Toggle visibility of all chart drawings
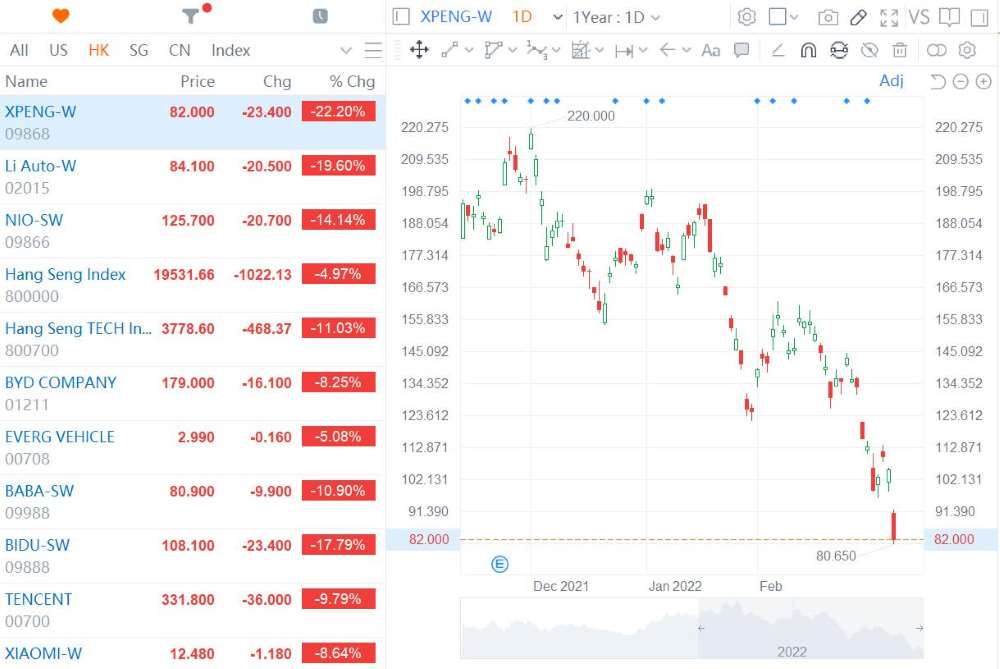The height and width of the screenshot is (669, 1000). click(x=869, y=50)
